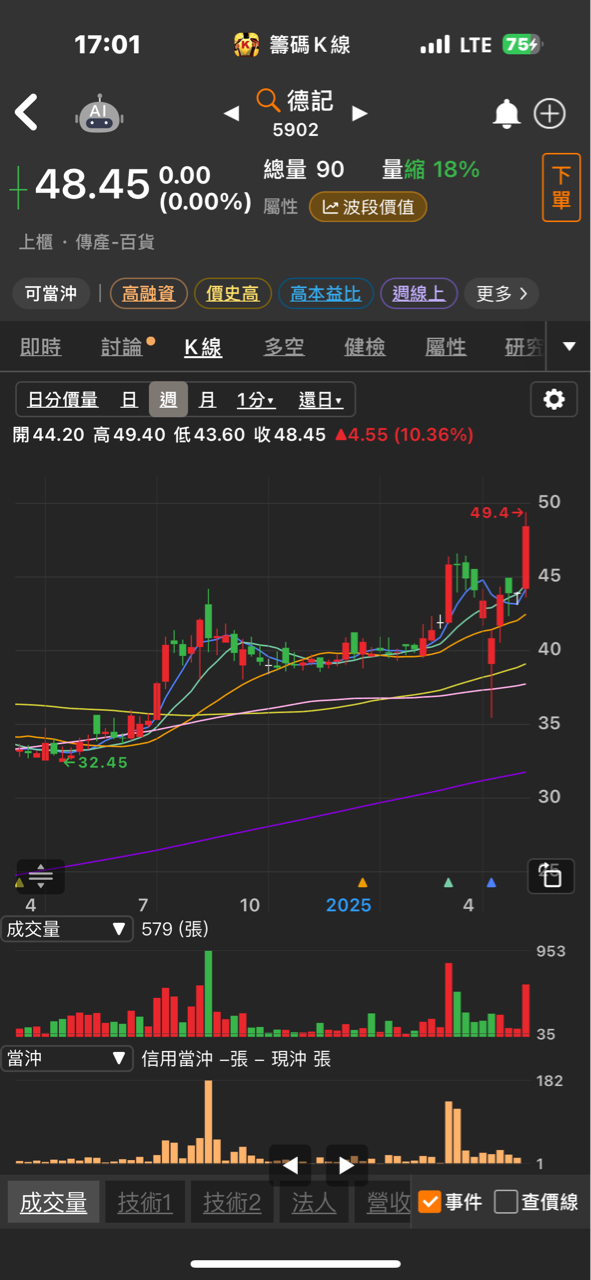Screen dimensions: 591x1280
Task: Expand the 1分 interval dropdown
Action: (256, 400)
